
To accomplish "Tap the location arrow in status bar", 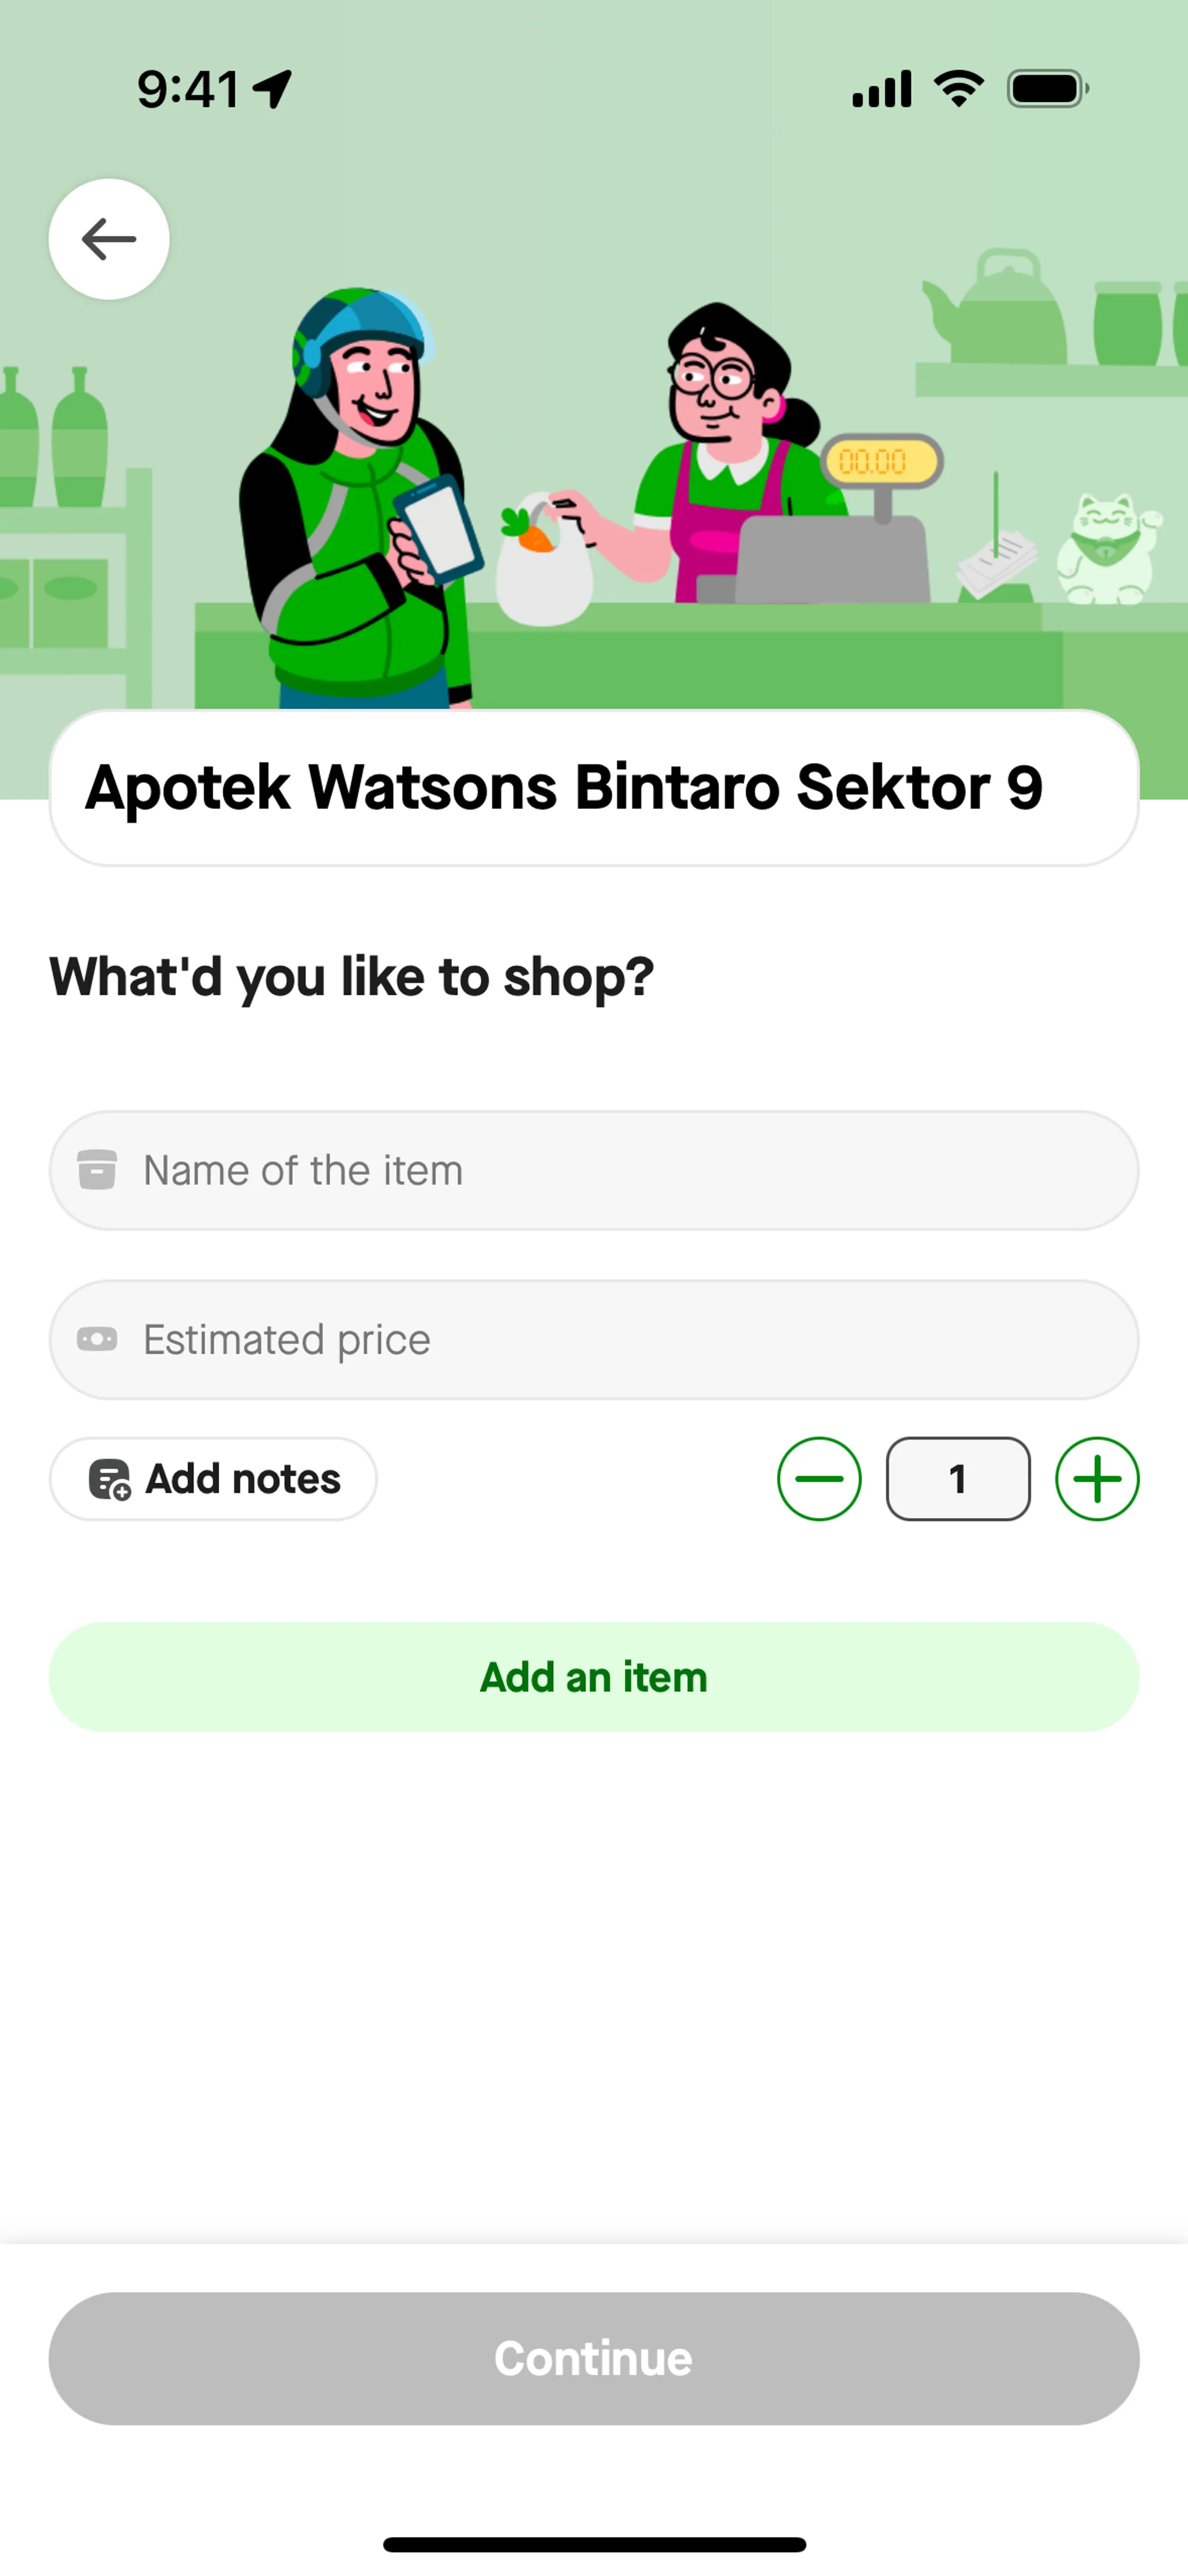I will click(x=272, y=89).
